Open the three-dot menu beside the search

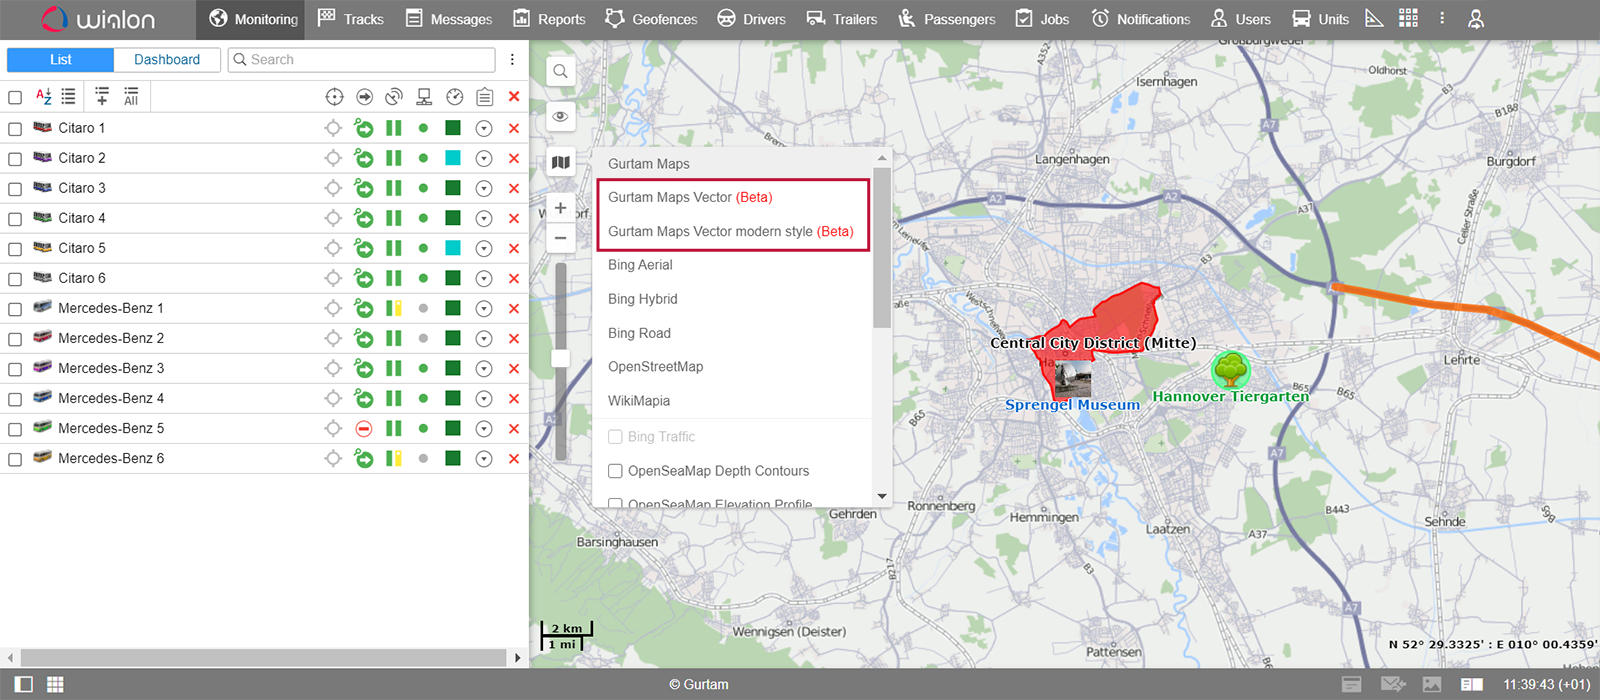point(512,60)
